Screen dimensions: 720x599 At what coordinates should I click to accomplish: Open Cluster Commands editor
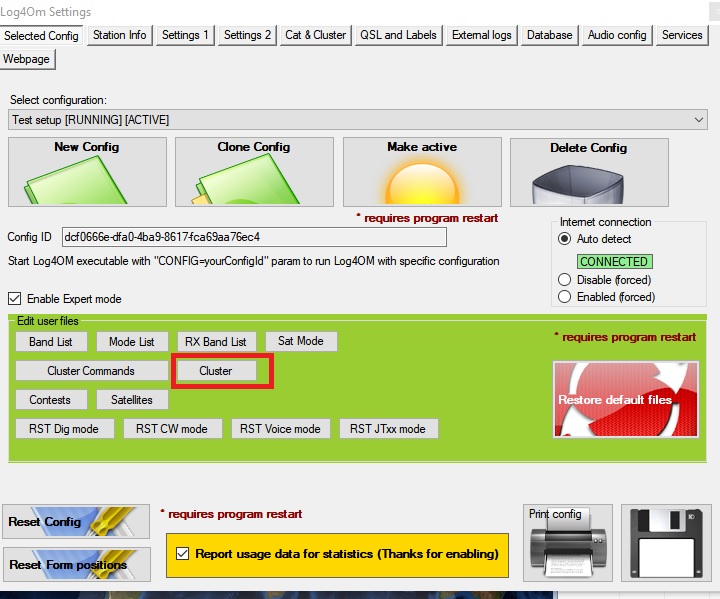click(x=91, y=370)
